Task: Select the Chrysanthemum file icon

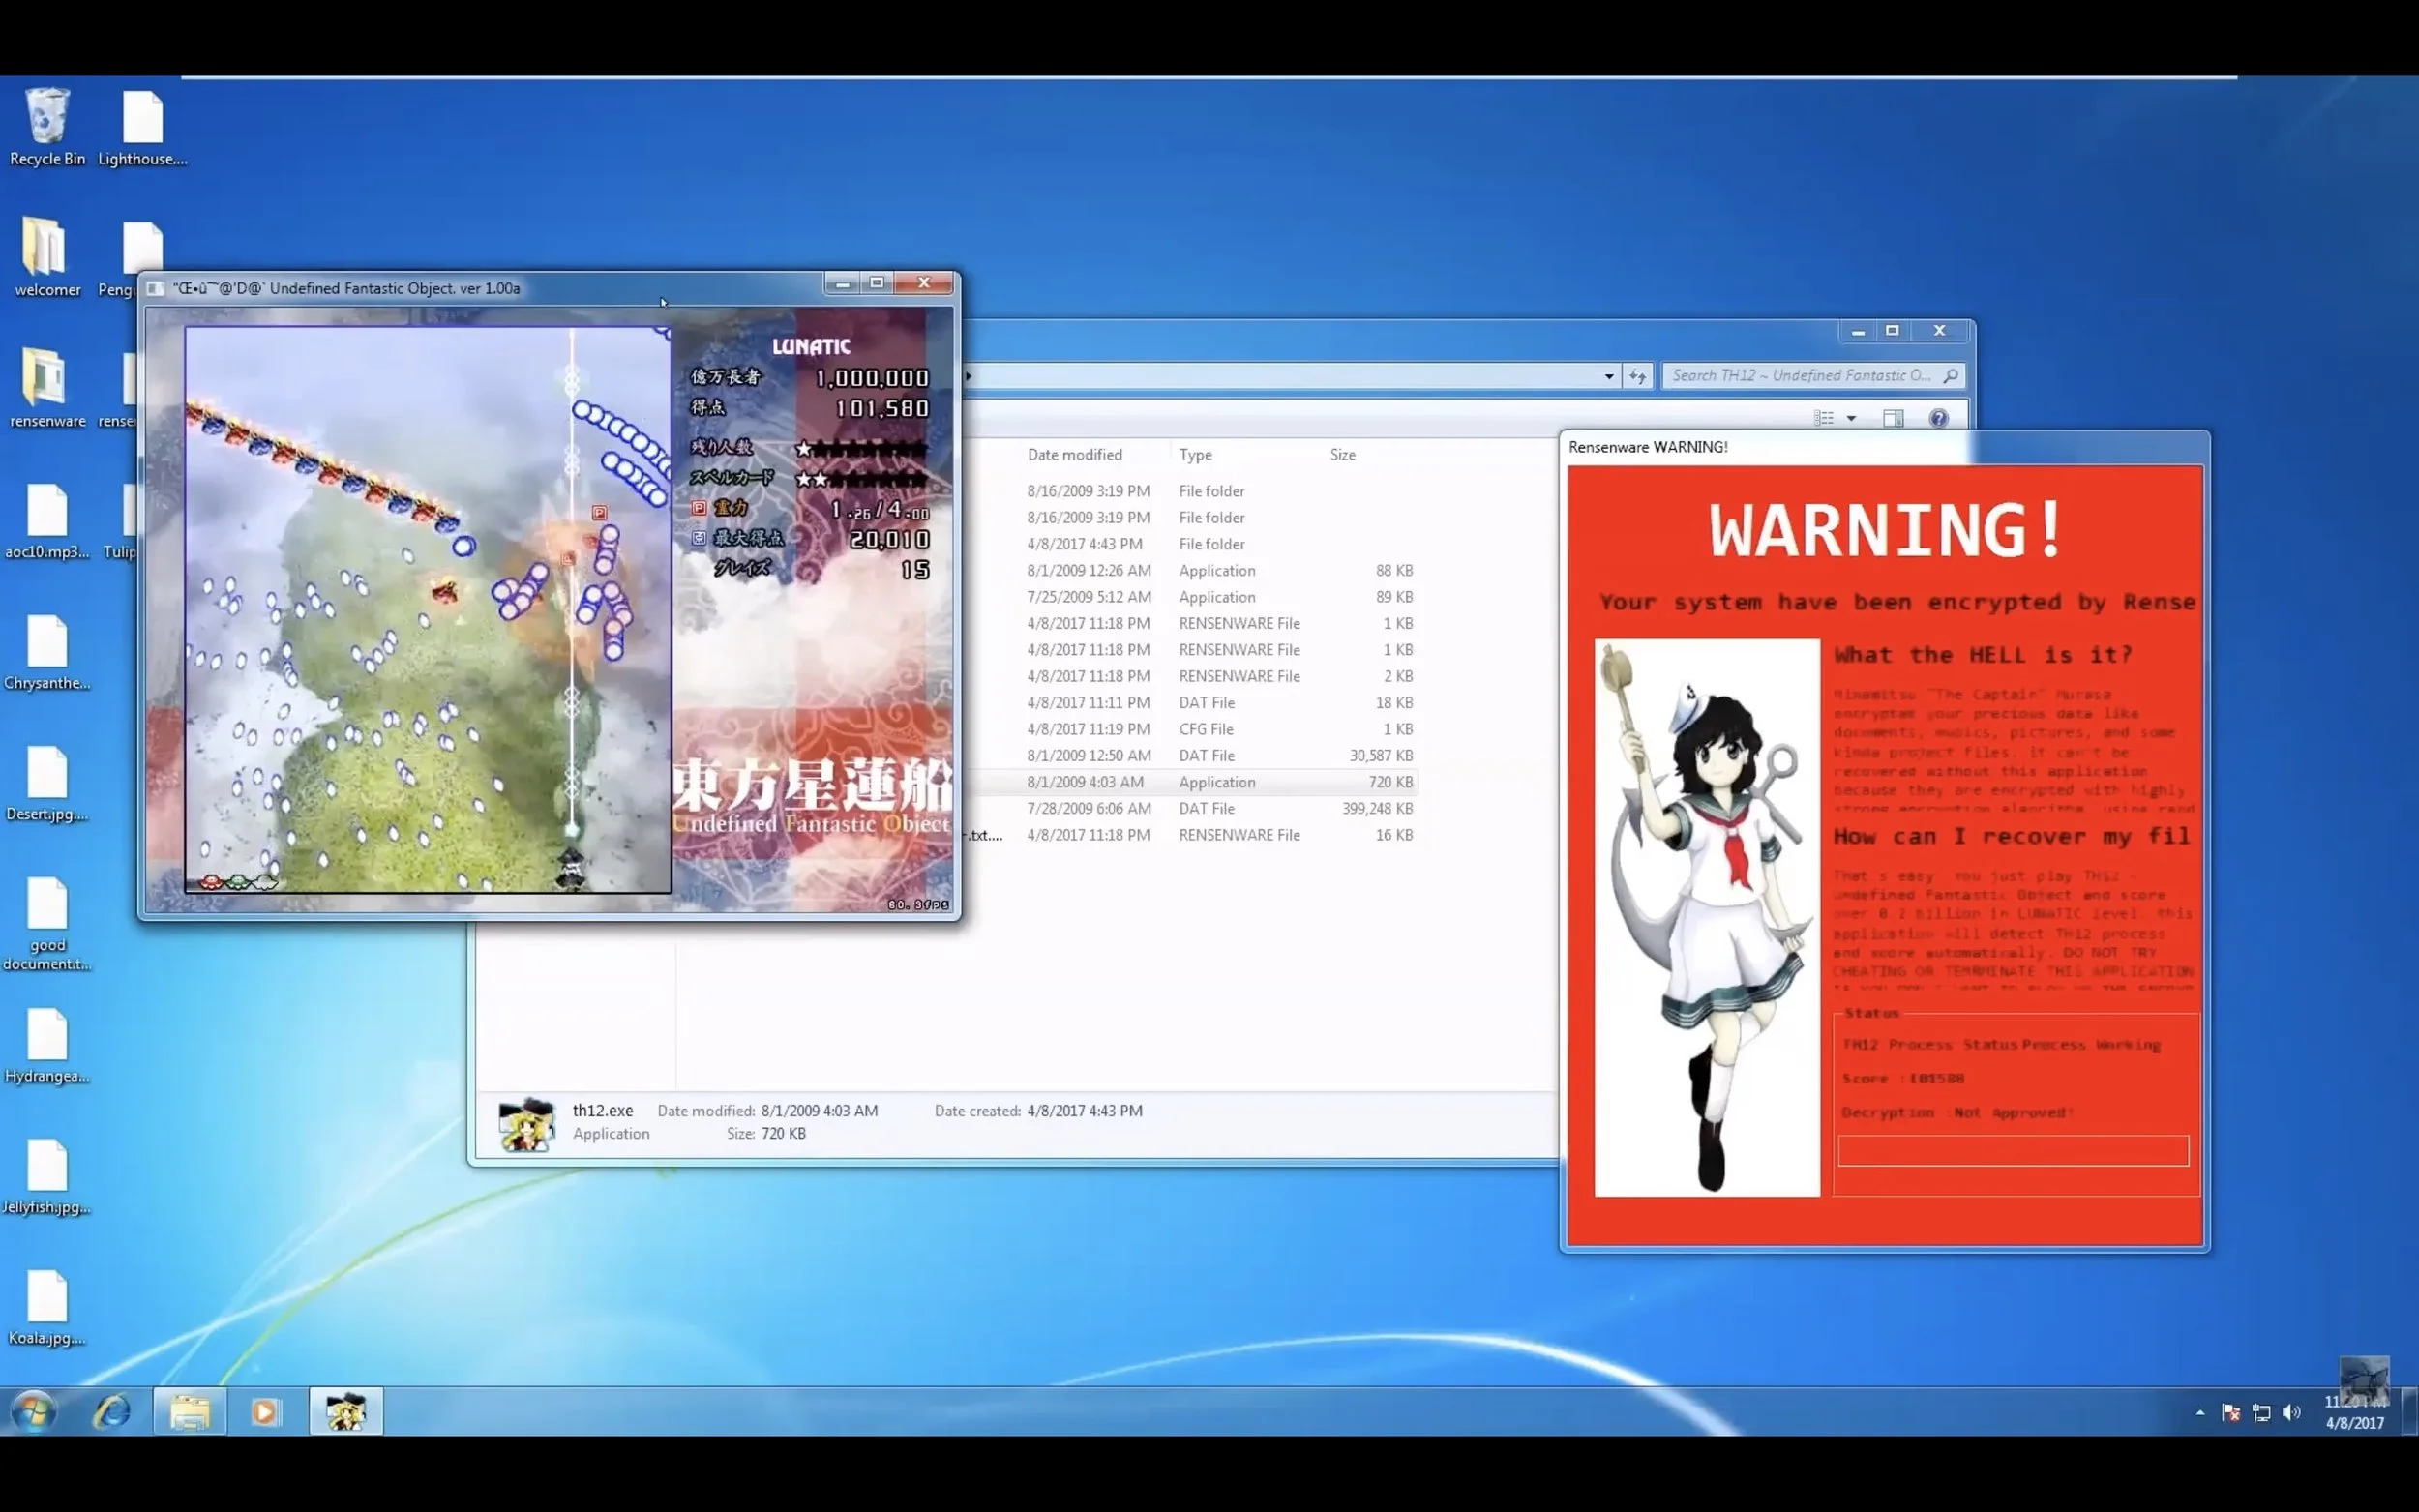Action: coord(46,652)
